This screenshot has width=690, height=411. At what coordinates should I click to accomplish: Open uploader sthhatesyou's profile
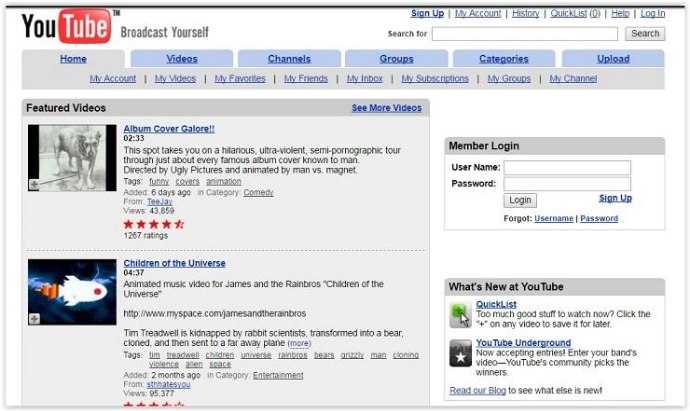[x=169, y=384]
